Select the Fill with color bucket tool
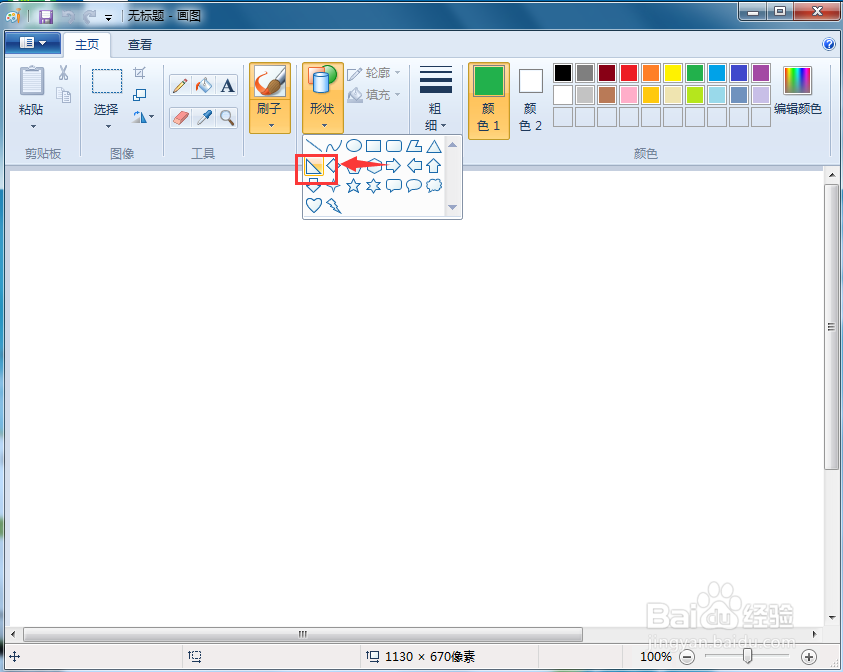This screenshot has width=843, height=672. click(x=204, y=85)
